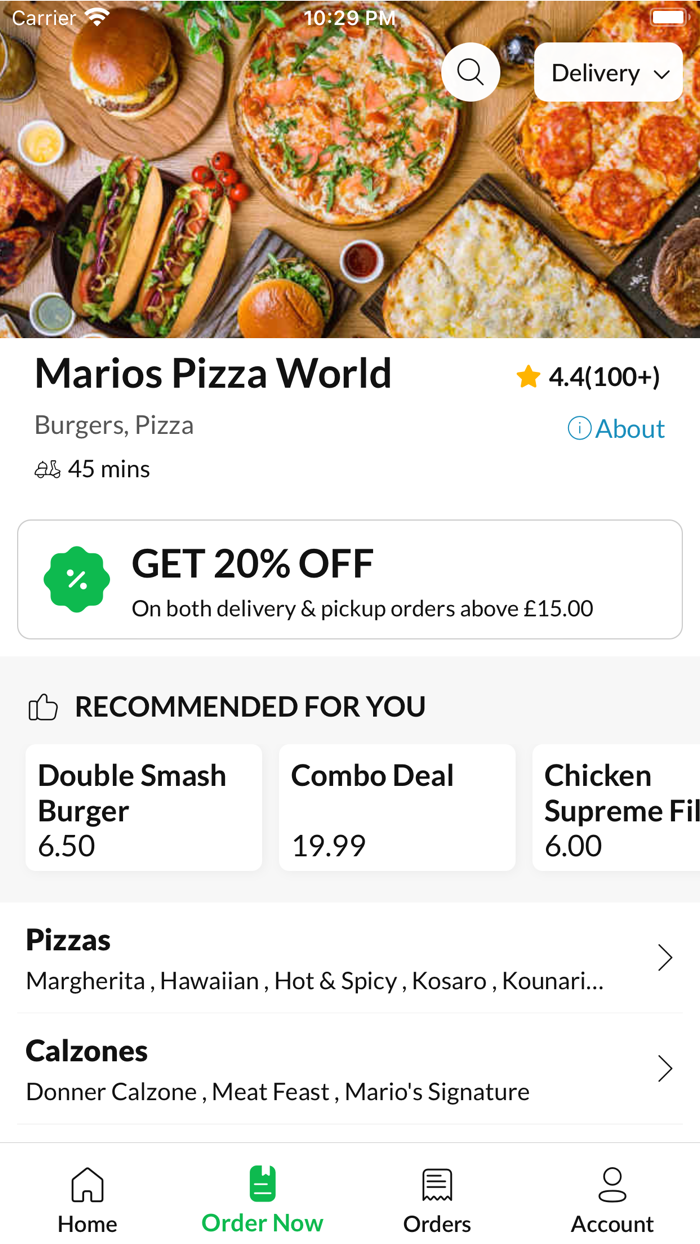Click the GET 20% OFF banner

point(349,579)
